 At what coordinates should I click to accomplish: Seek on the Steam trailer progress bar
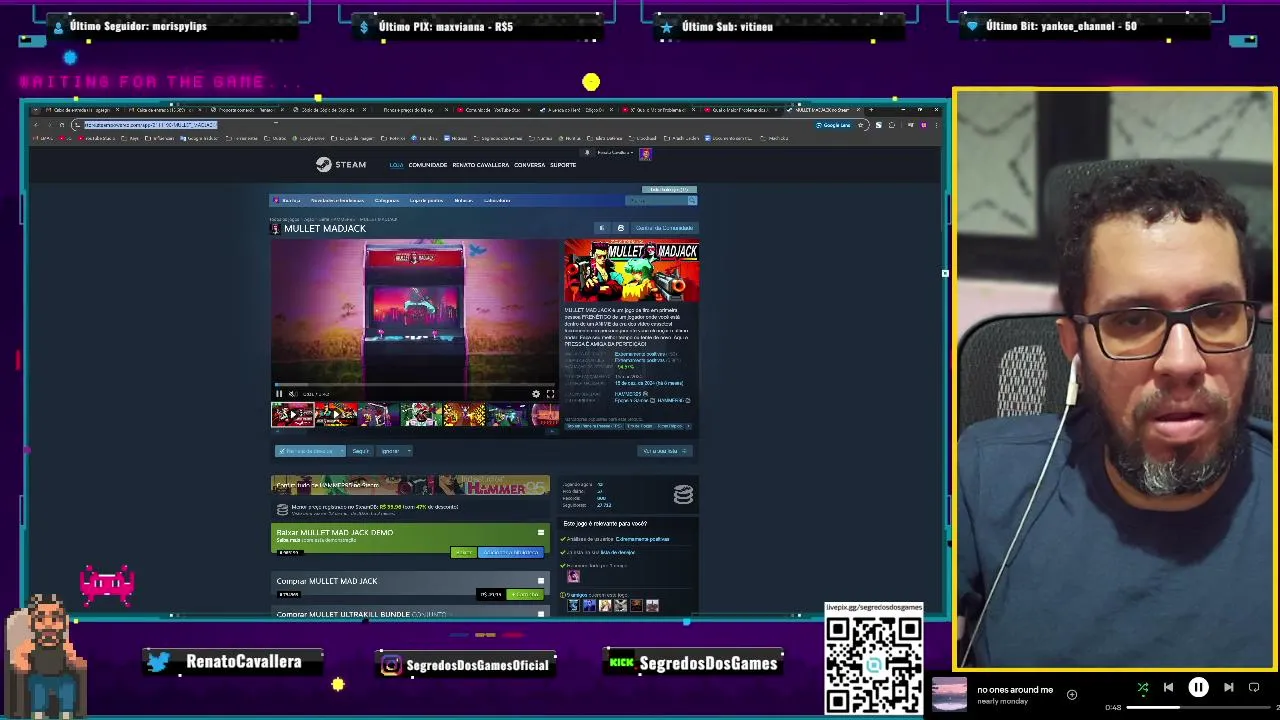(414, 385)
